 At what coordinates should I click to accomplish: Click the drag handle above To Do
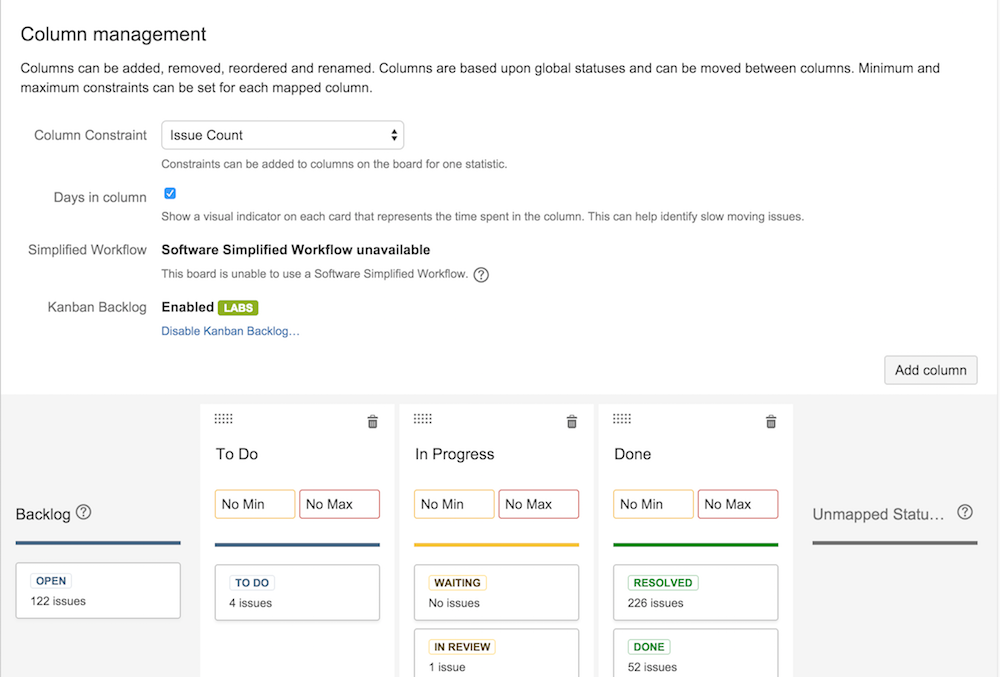point(224,419)
